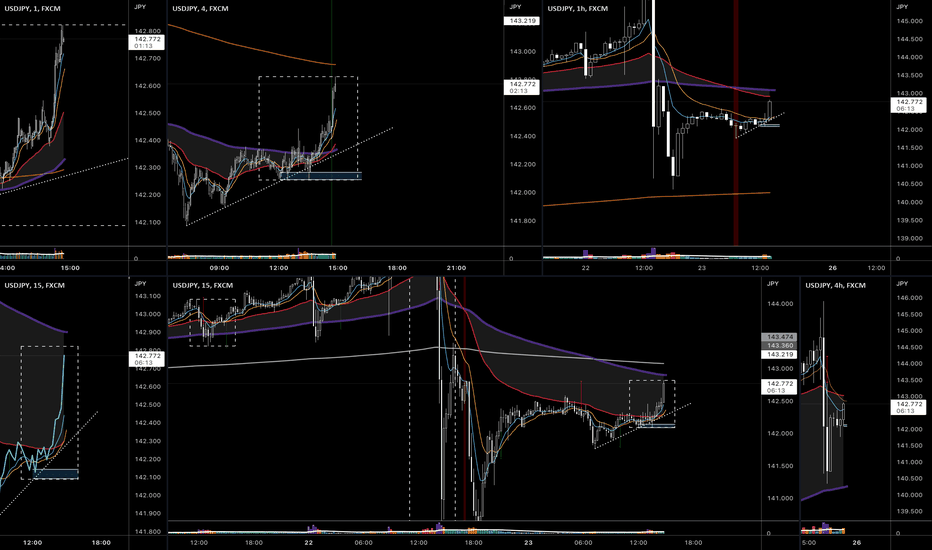Click 09:00 on the 4-minute chart time axis
The image size is (932, 550).
click(219, 268)
